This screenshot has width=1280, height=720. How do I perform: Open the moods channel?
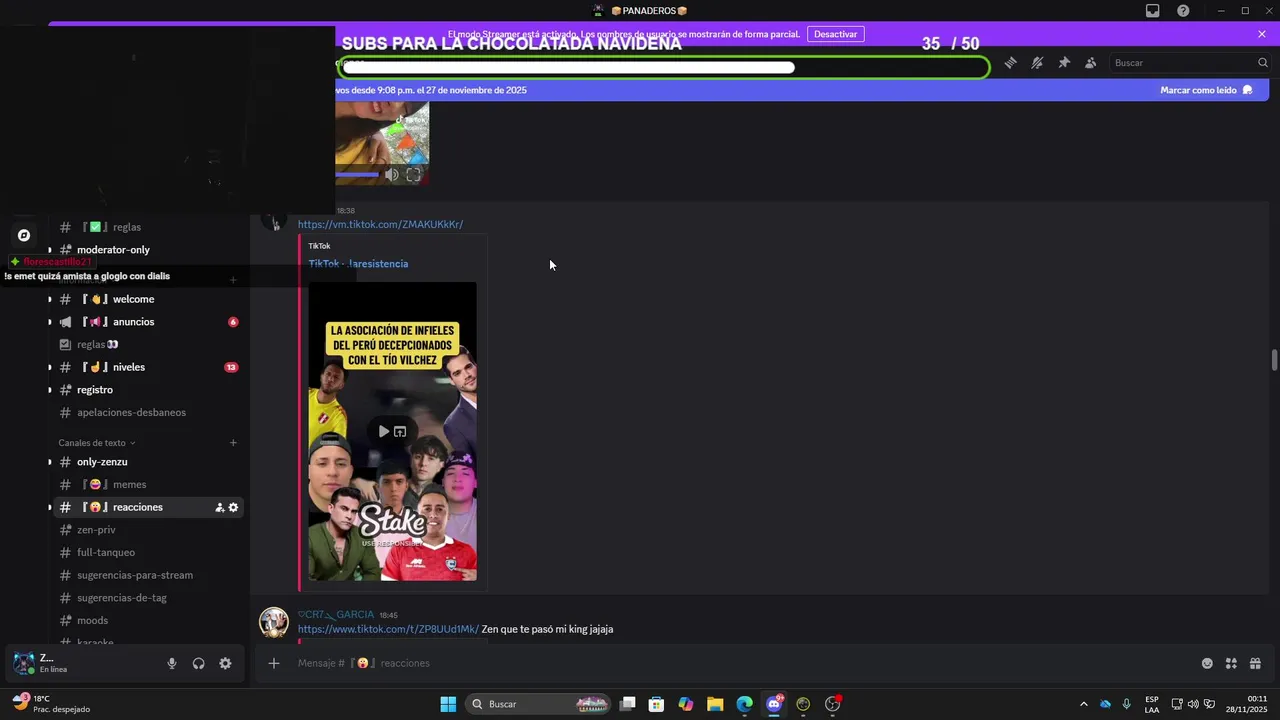[x=147, y=620]
